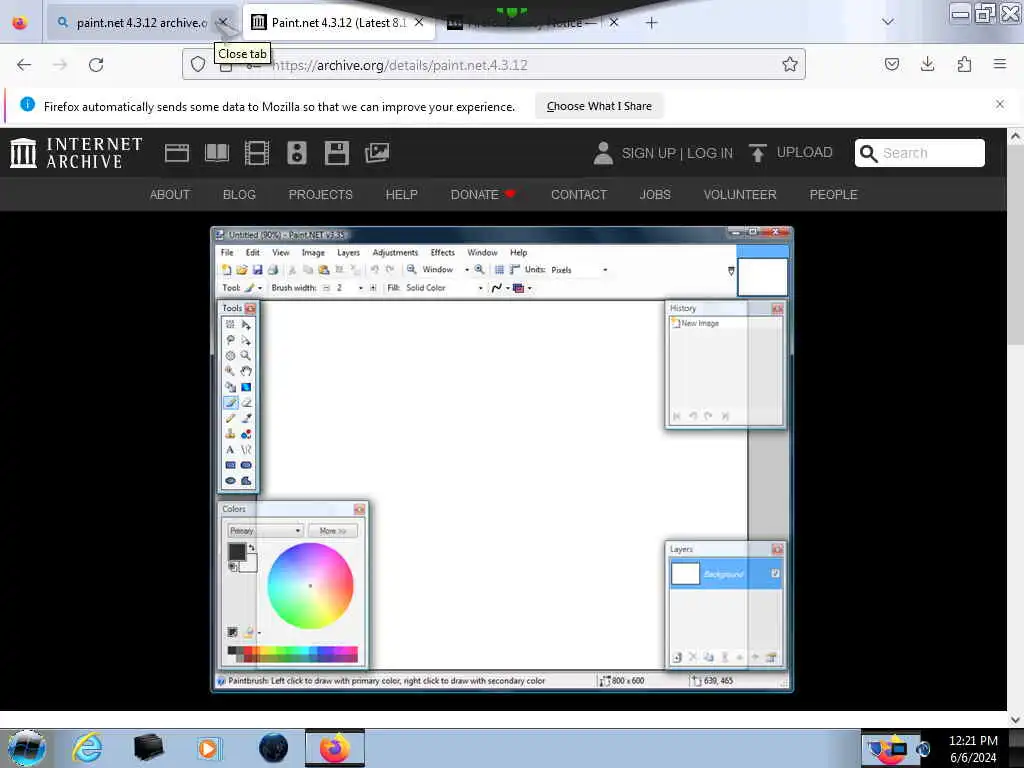Image resolution: width=1024 pixels, height=768 pixels.
Task: Launch Windows Media Player from the taskbar
Action: click(x=208, y=748)
